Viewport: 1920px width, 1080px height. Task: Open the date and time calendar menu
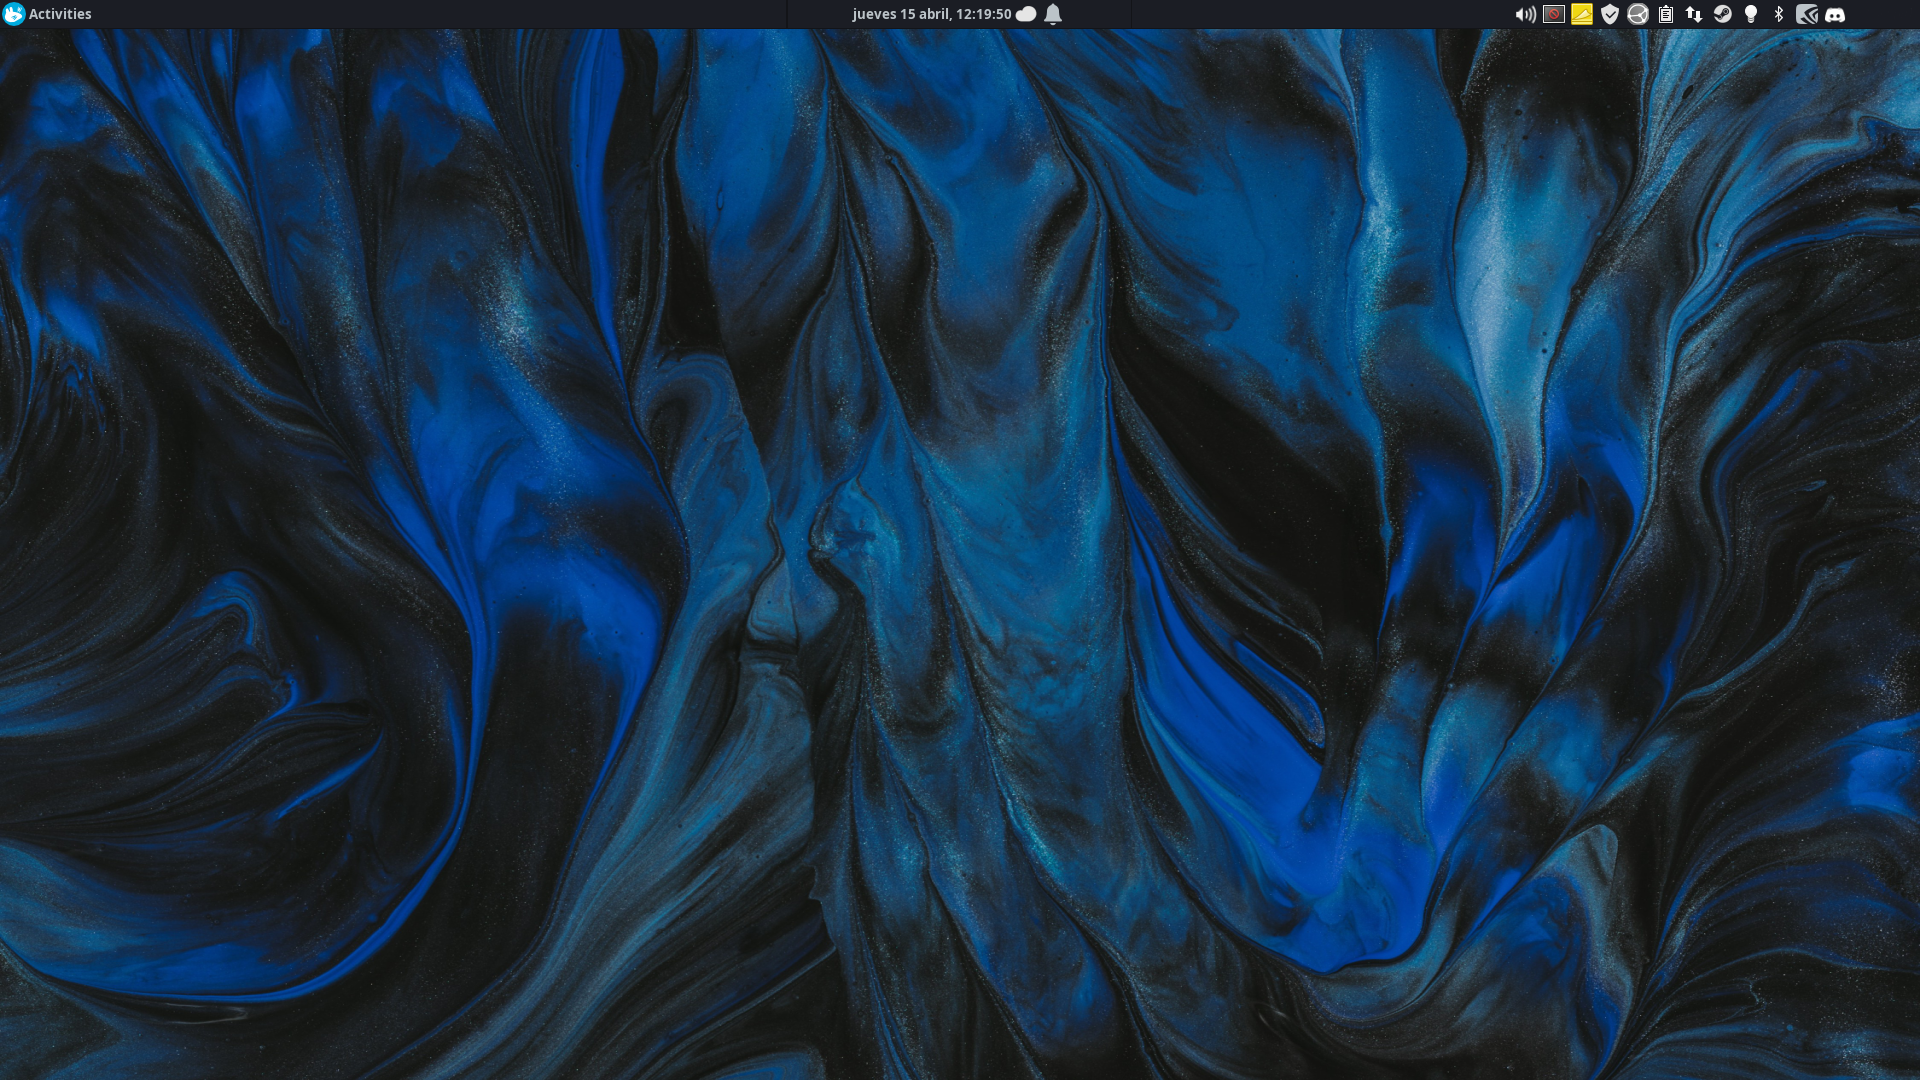click(931, 14)
